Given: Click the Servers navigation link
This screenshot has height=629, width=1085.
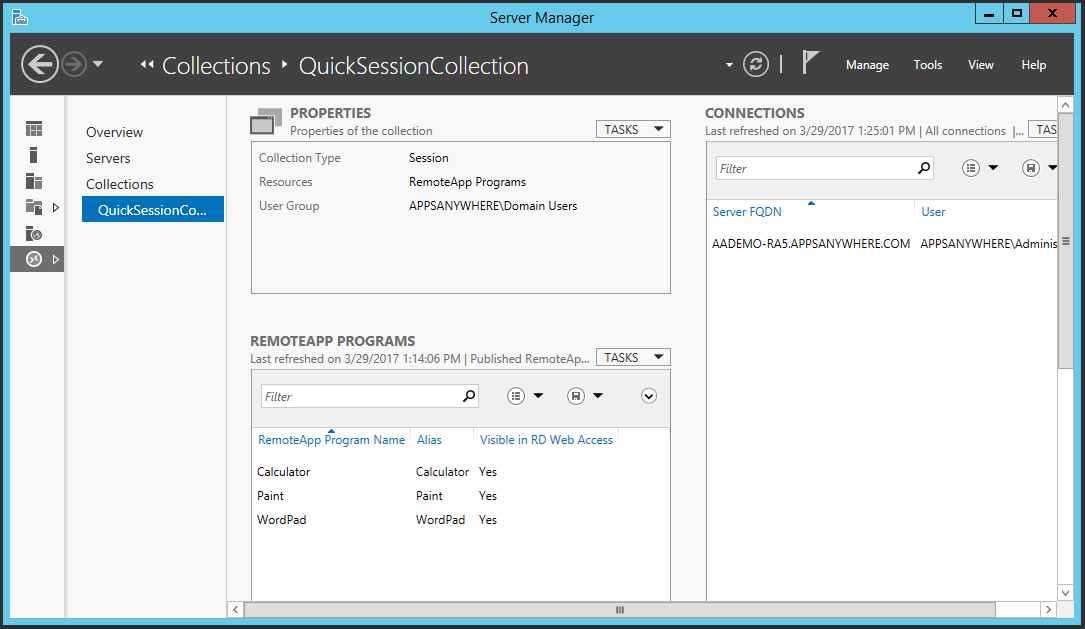Looking at the screenshot, I should pyautogui.click(x=108, y=158).
